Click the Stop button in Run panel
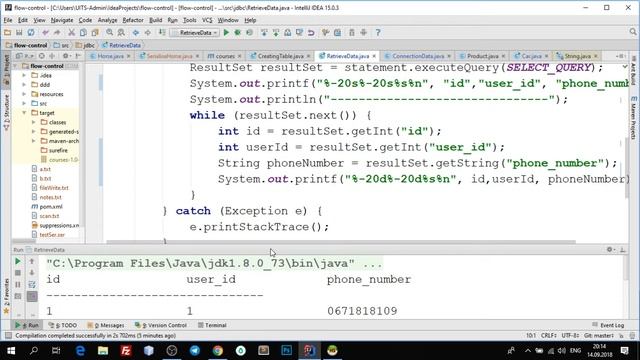This screenshot has height=360, width=640. tap(18, 273)
